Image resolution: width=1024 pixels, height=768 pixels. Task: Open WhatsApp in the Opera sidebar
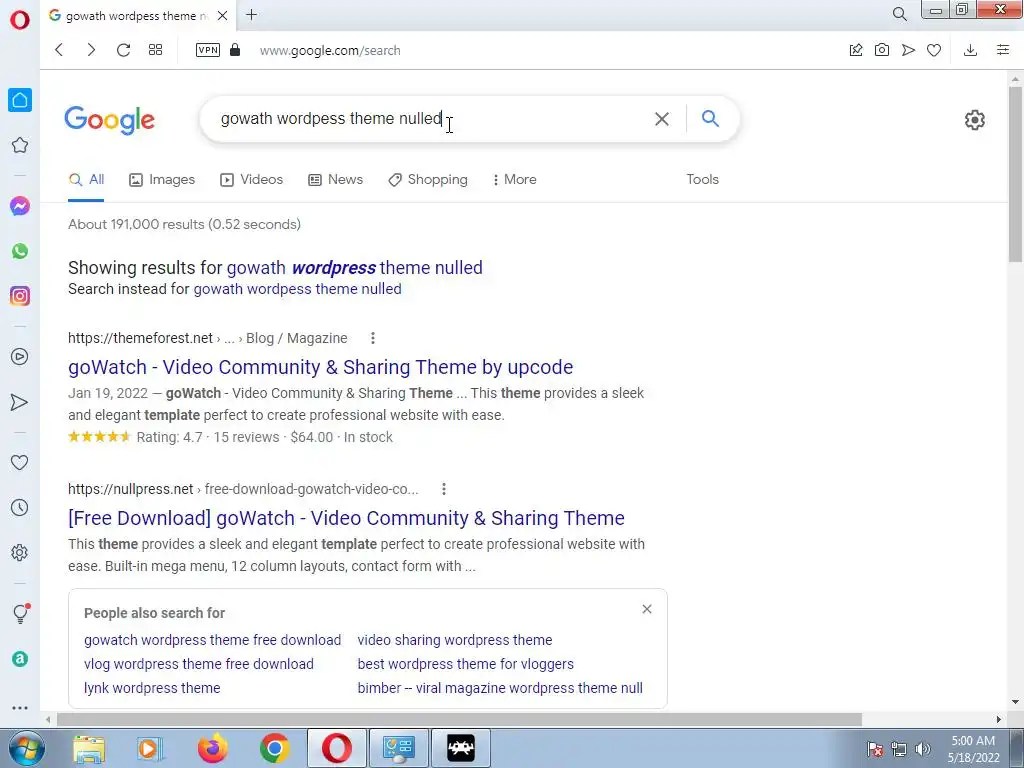point(20,251)
